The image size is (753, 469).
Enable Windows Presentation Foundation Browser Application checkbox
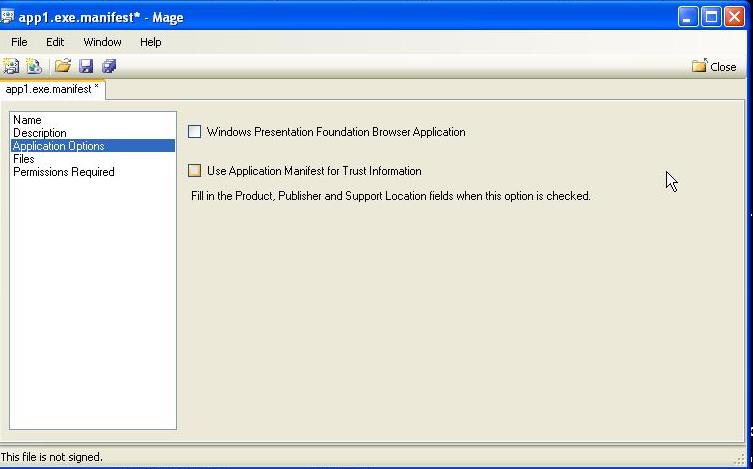pos(194,132)
